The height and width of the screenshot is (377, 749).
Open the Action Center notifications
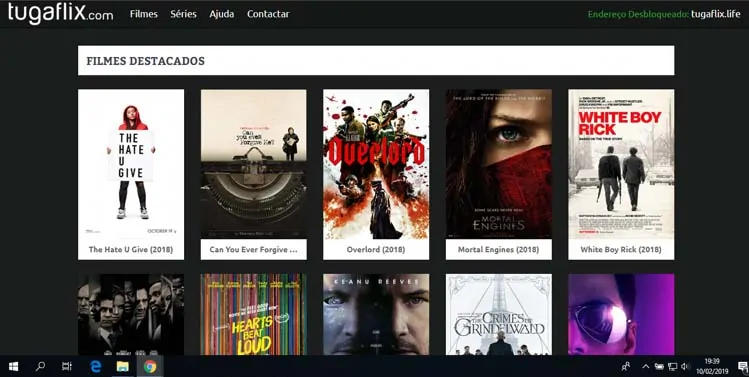tap(742, 366)
